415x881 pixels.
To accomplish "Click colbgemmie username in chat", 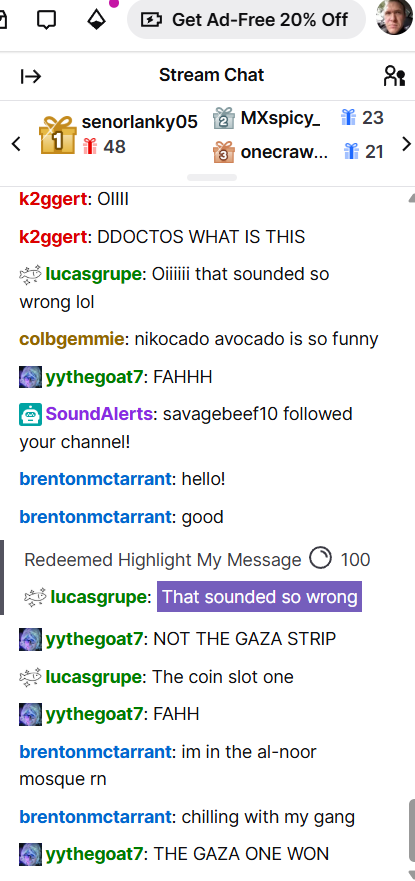I will pyautogui.click(x=72, y=339).
